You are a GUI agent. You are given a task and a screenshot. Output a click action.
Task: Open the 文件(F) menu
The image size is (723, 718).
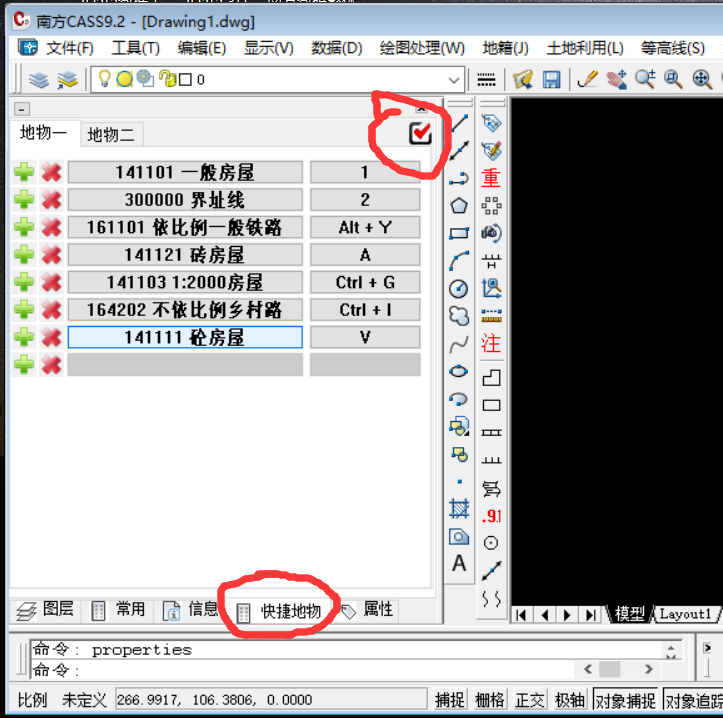tap(70, 48)
